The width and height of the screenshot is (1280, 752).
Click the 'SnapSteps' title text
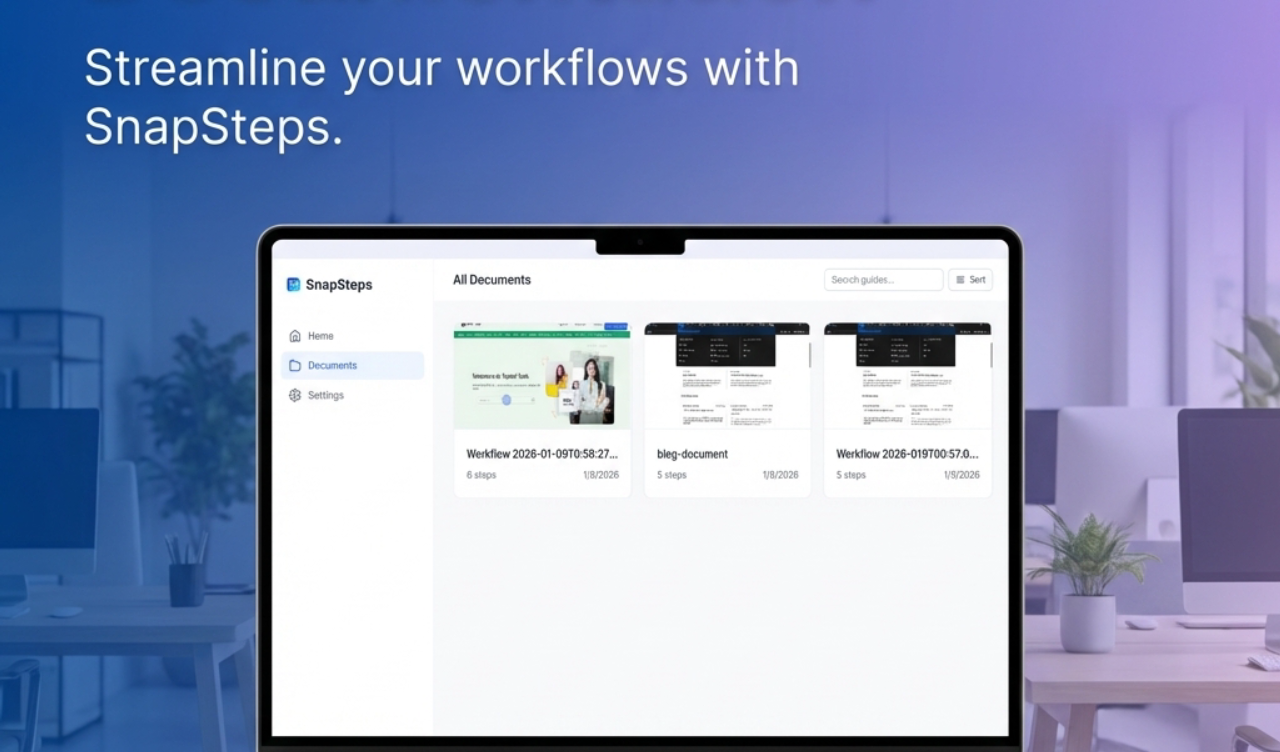click(338, 285)
